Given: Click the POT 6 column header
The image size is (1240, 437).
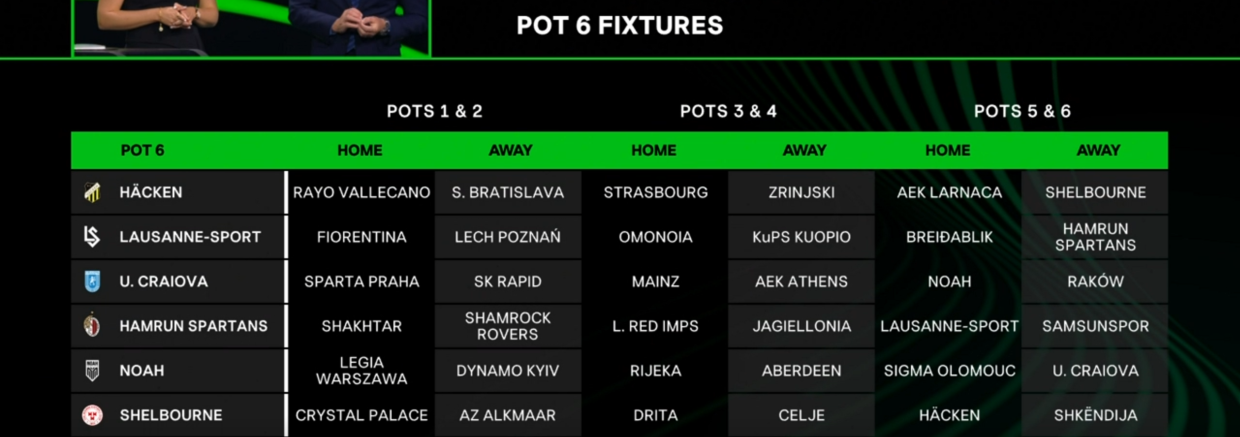Looking at the screenshot, I should point(142,150).
